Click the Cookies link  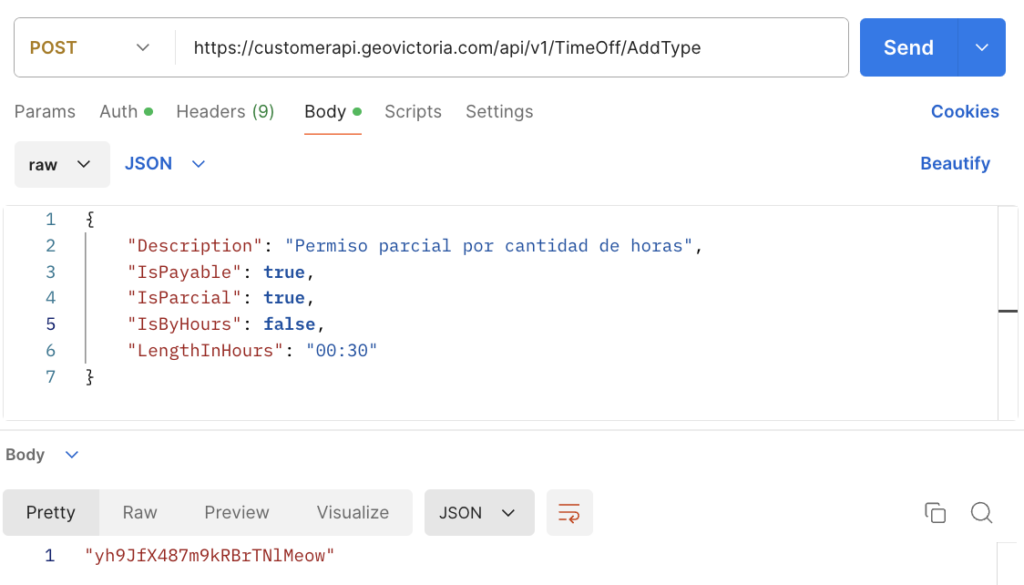[964, 112]
